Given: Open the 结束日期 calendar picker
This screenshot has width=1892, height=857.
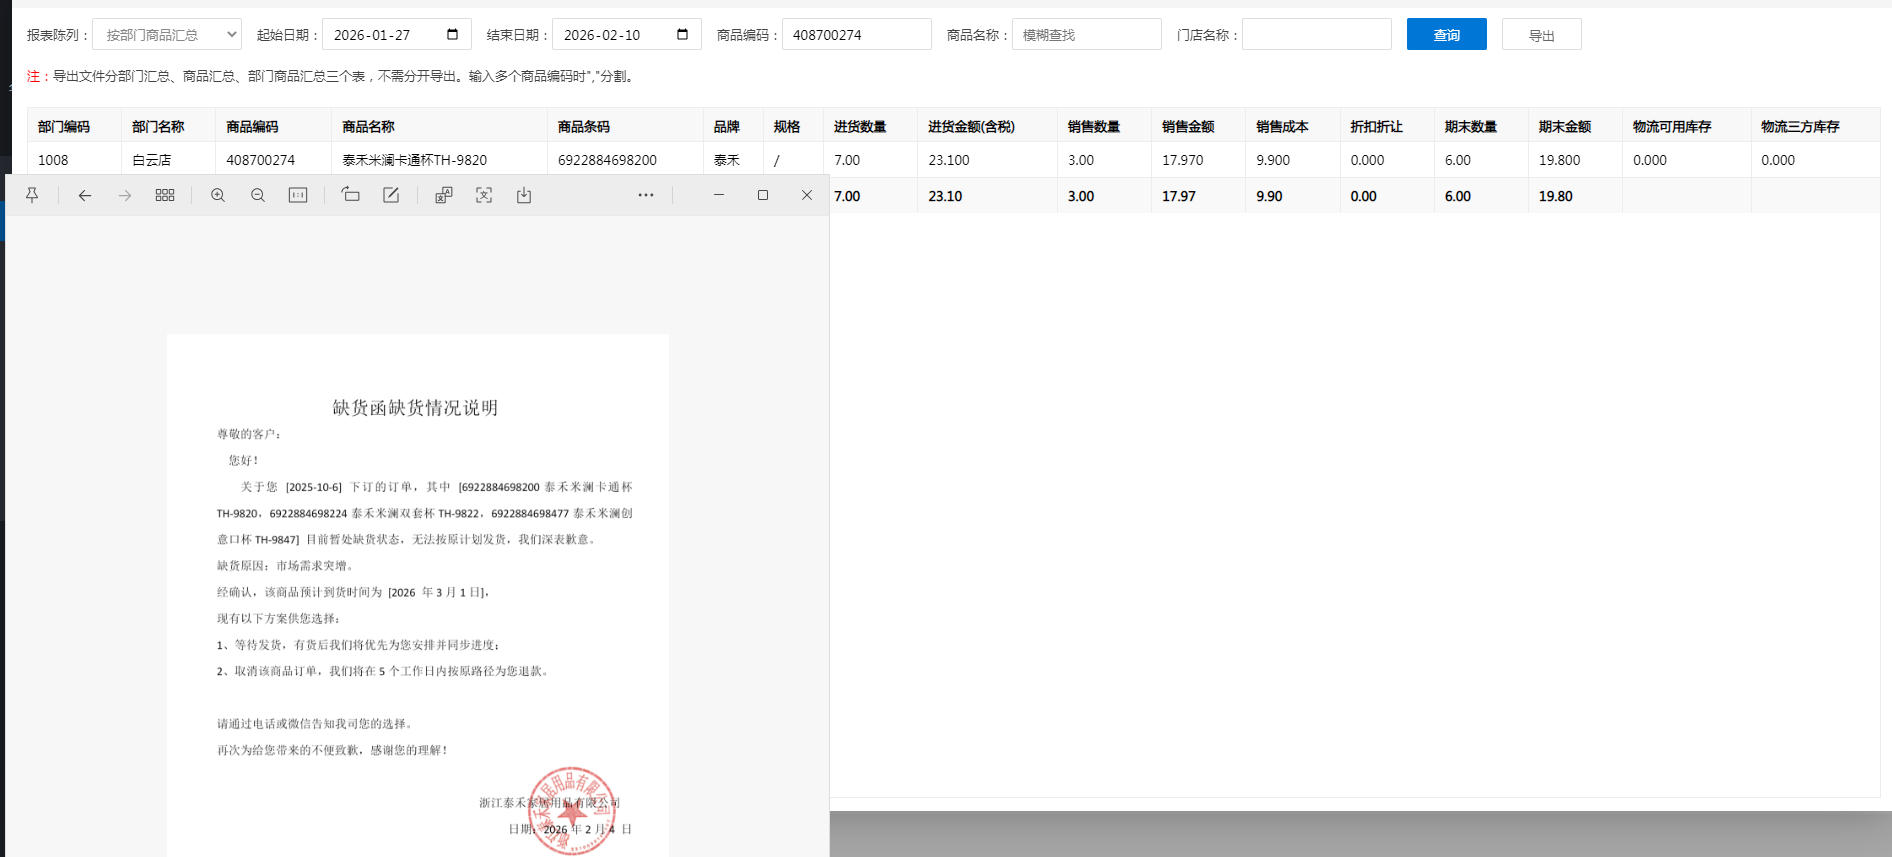Looking at the screenshot, I should 682,35.
